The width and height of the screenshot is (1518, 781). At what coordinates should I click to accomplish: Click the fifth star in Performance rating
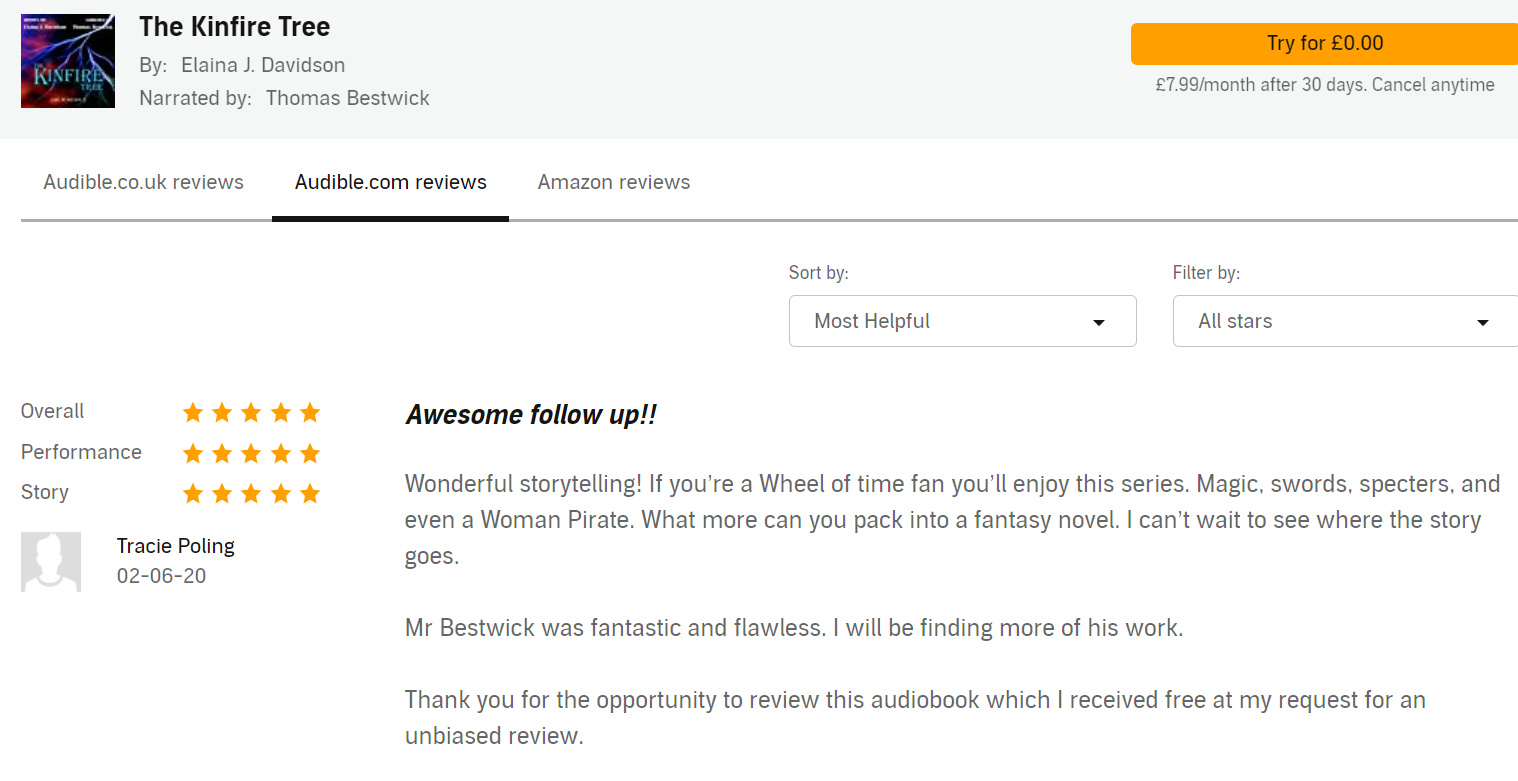tap(310, 453)
